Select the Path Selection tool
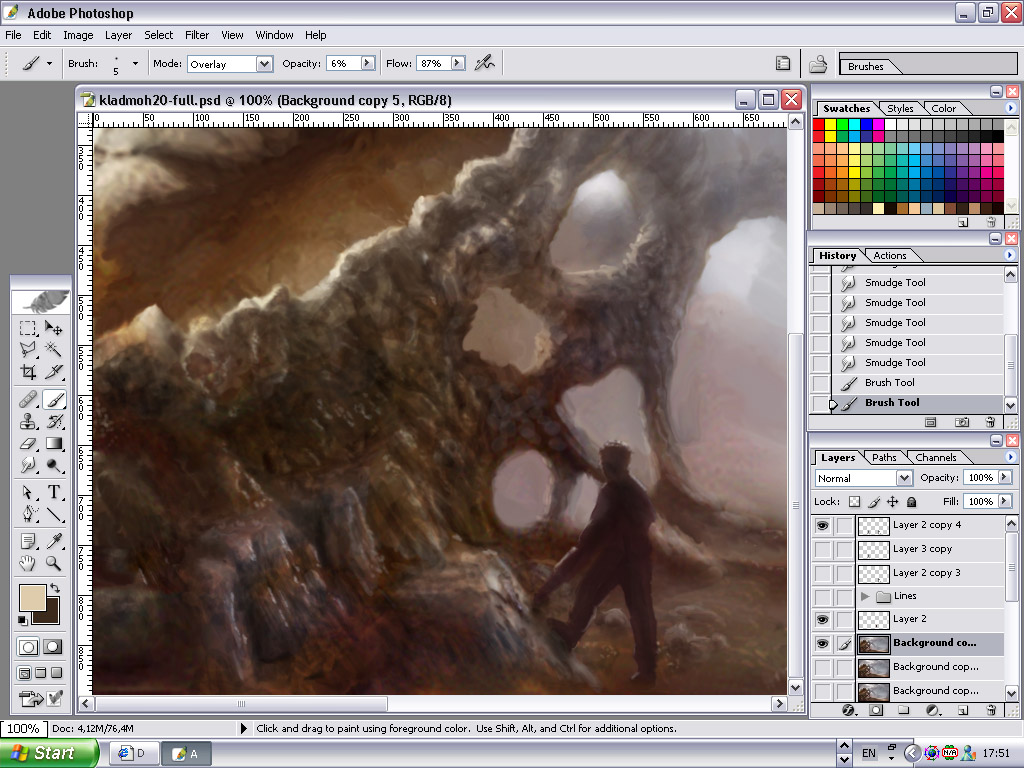1024x768 pixels. [27, 492]
